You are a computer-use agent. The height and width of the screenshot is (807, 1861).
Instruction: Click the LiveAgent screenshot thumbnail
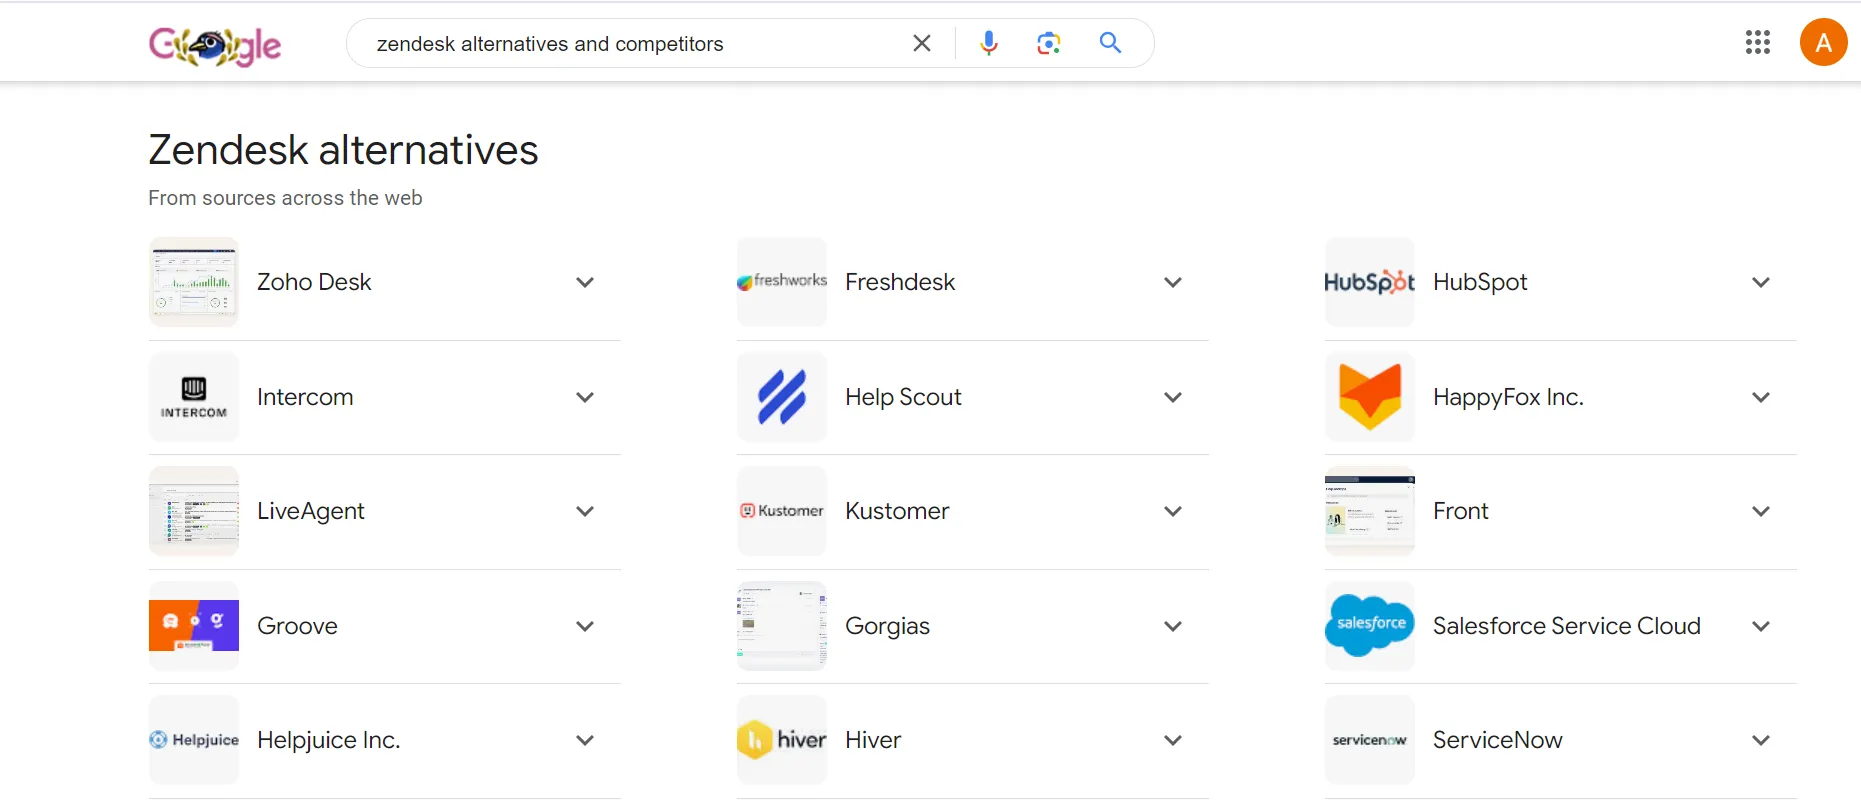pos(194,511)
